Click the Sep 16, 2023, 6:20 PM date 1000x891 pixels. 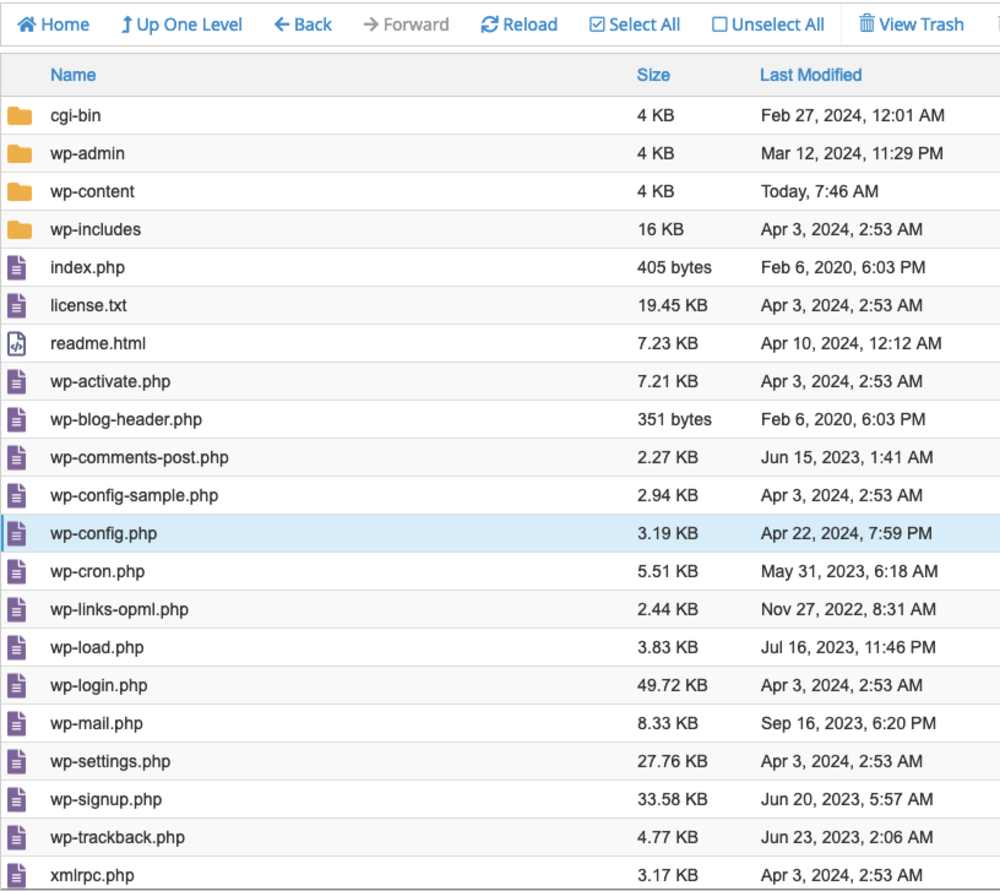pyautogui.click(x=848, y=724)
